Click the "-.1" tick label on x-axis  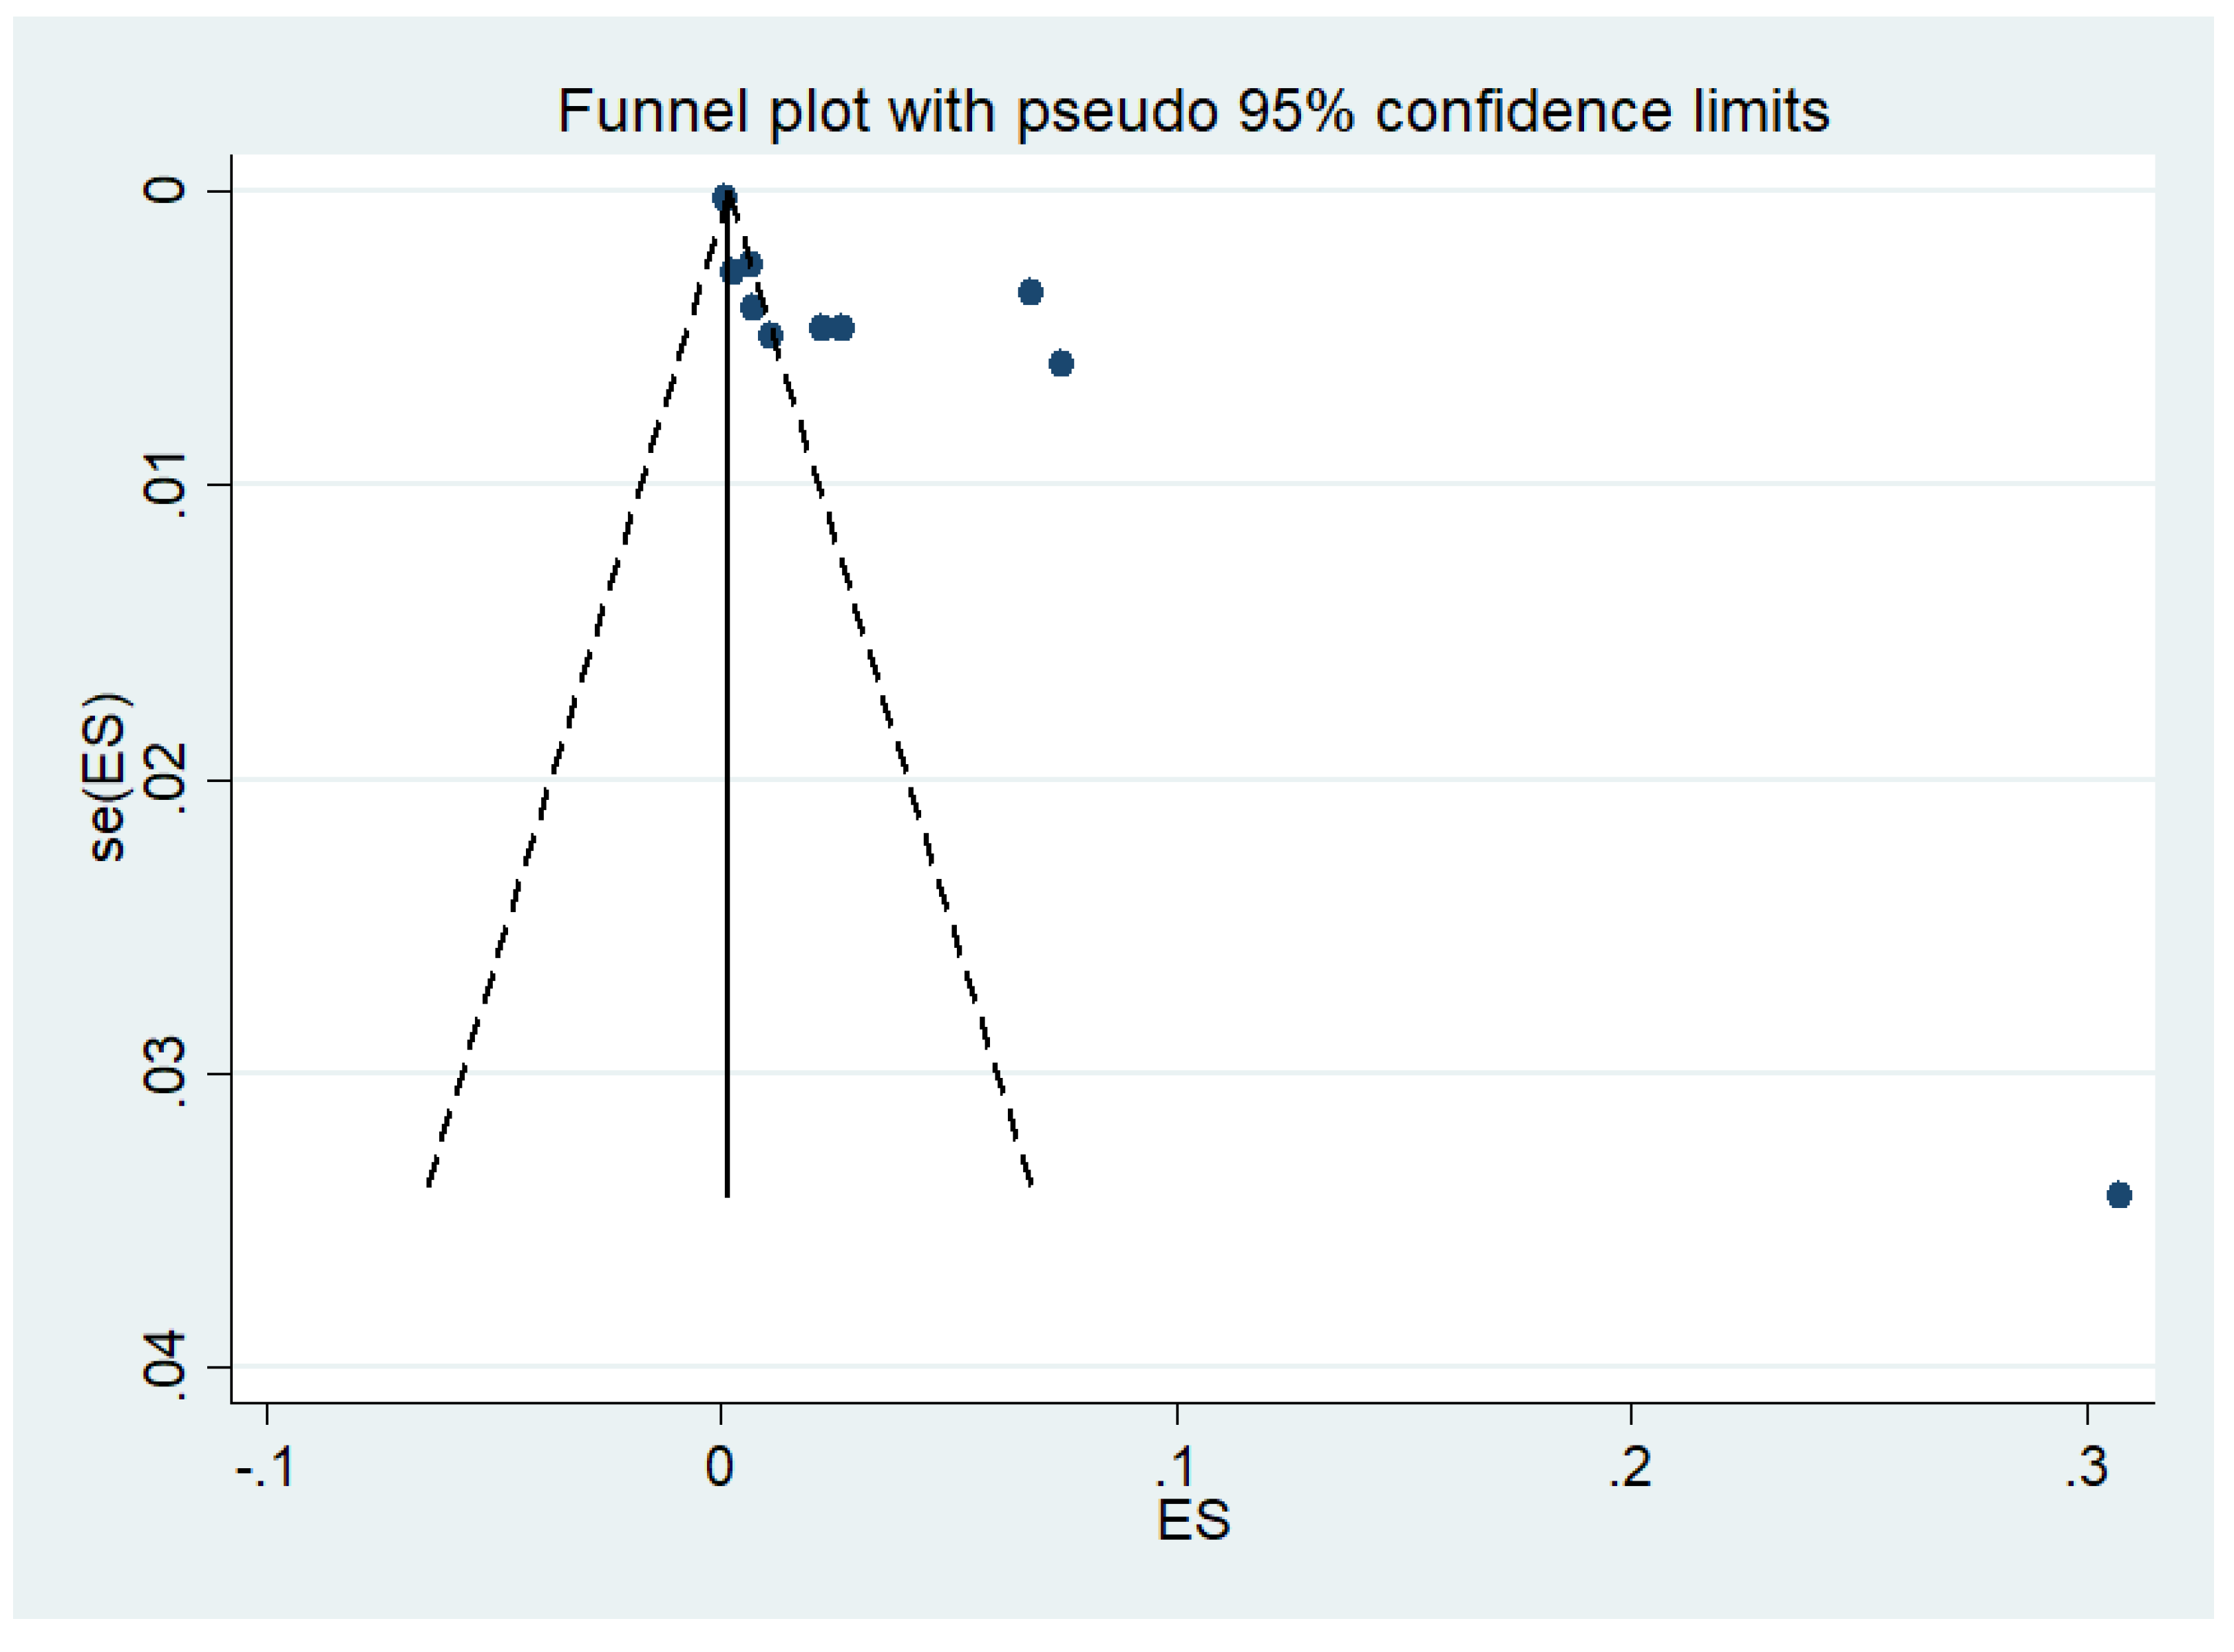click(265, 1467)
